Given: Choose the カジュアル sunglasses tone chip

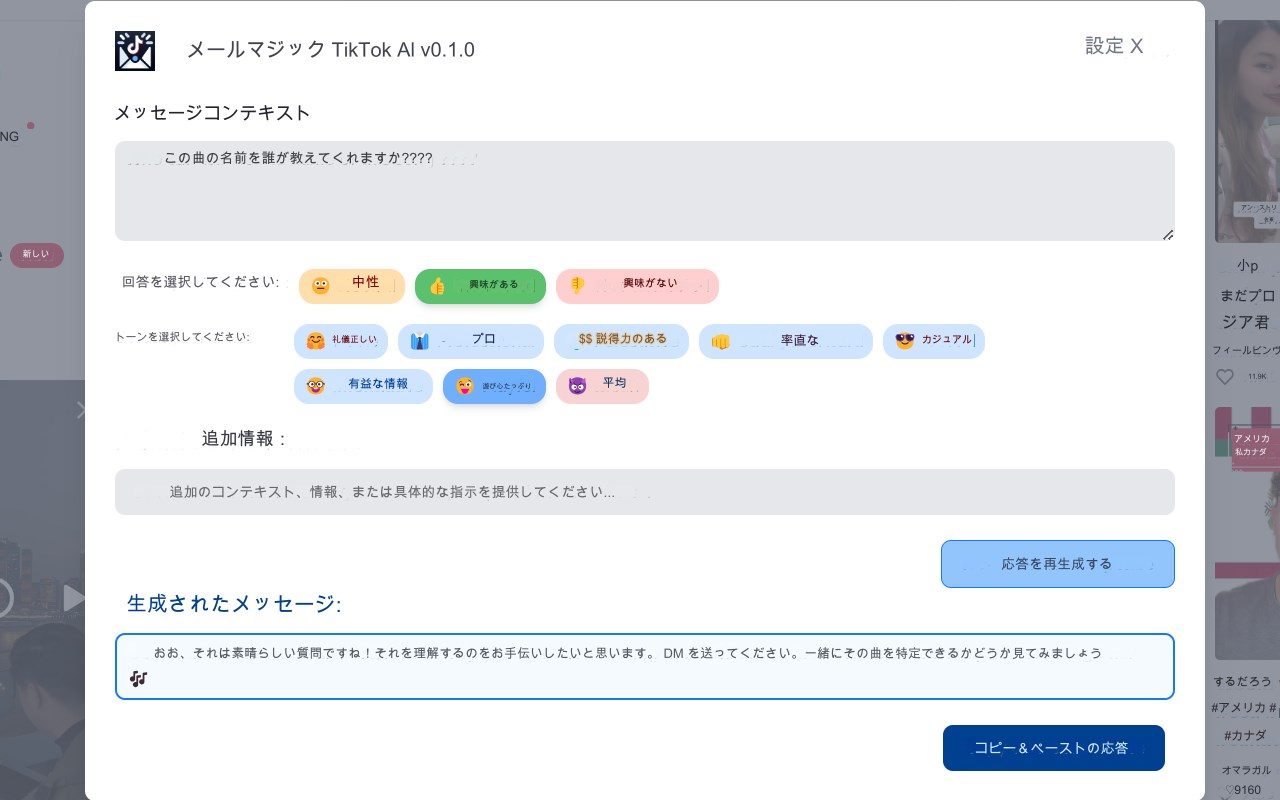Looking at the screenshot, I should [x=933, y=341].
